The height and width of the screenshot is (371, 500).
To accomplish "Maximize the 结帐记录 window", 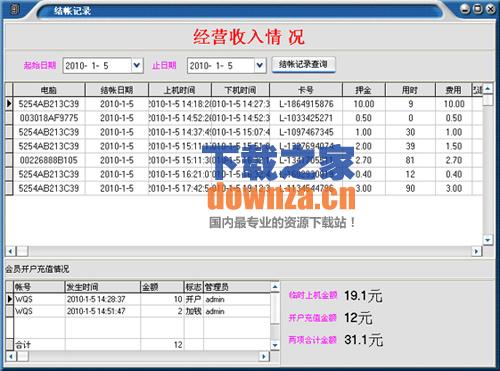I will 478,9.
